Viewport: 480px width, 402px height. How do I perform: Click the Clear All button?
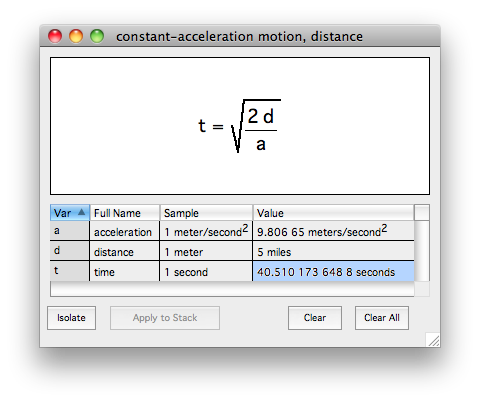pyautogui.click(x=382, y=318)
